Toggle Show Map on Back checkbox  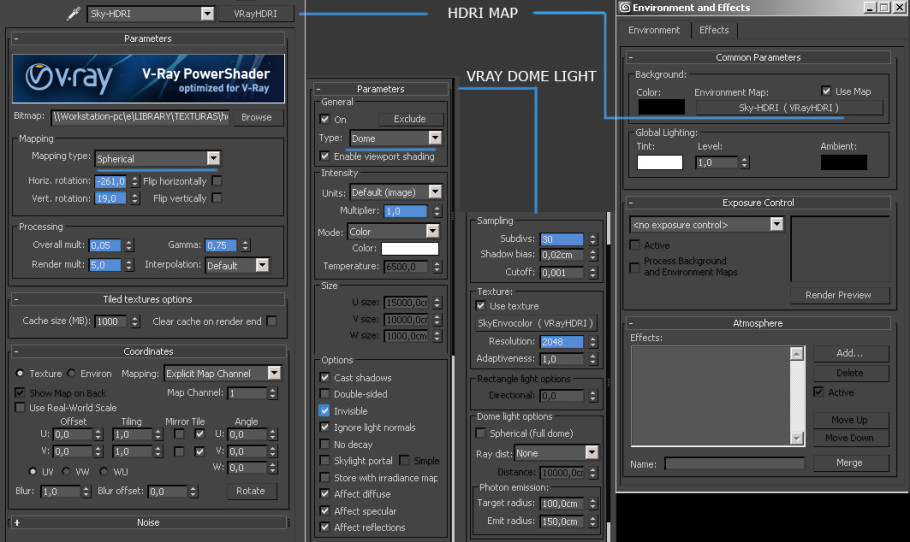pyautogui.click(x=20, y=393)
